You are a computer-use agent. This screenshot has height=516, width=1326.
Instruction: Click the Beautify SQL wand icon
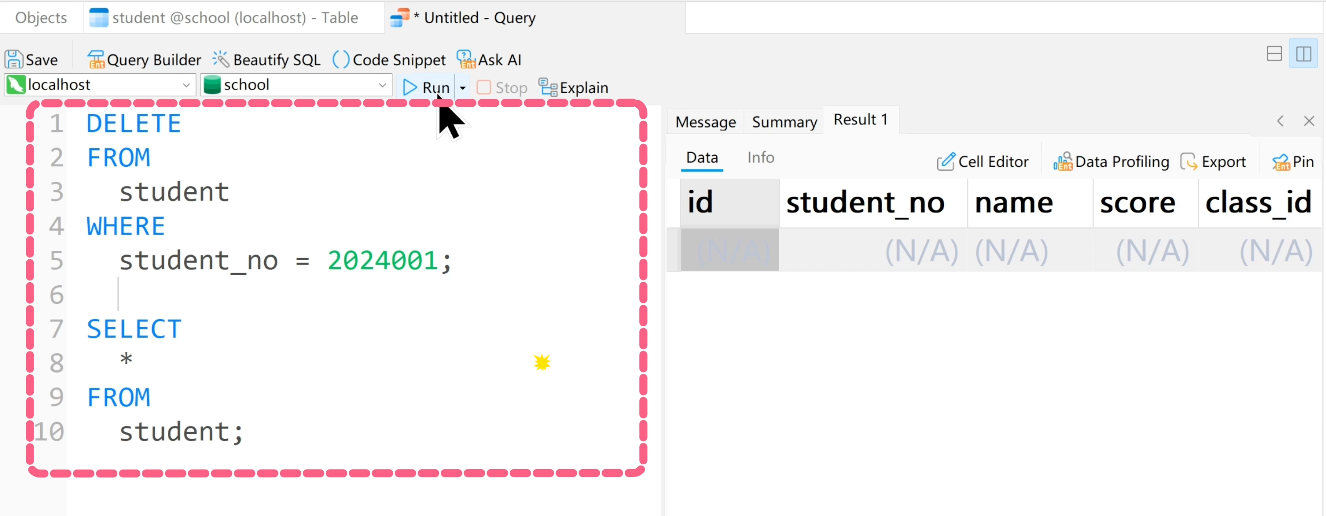[220, 60]
